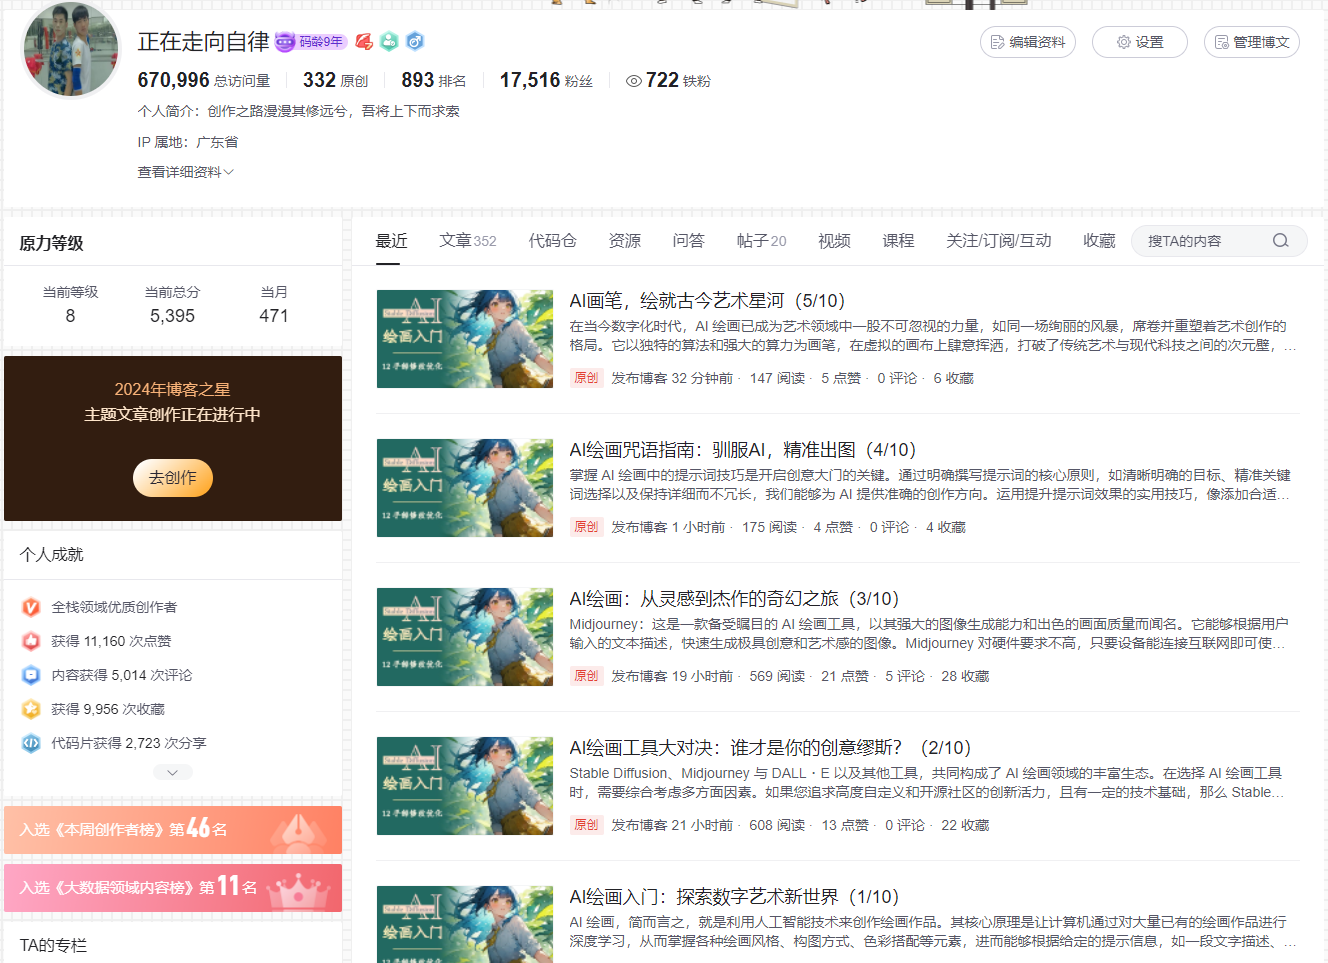The image size is (1328, 963).
Task: Click the green badge icon beside username
Action: coord(389,41)
